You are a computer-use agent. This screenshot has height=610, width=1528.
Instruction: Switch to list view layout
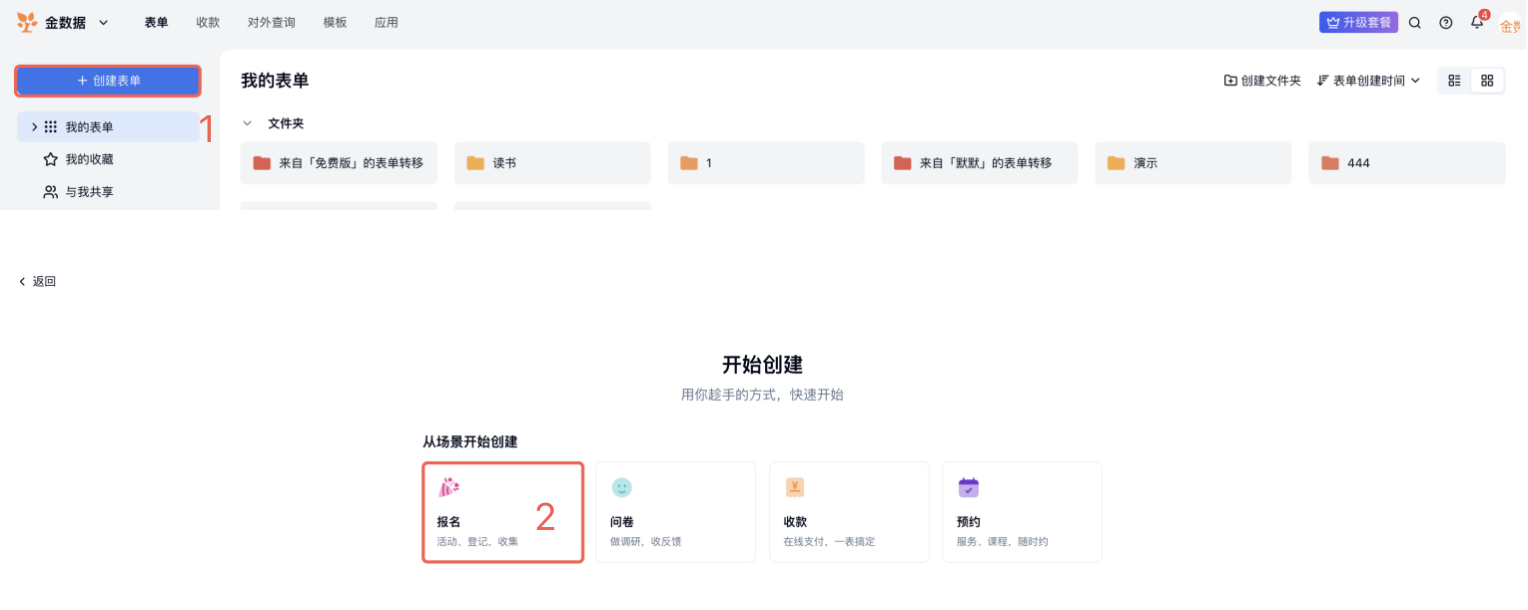pyautogui.click(x=1455, y=81)
